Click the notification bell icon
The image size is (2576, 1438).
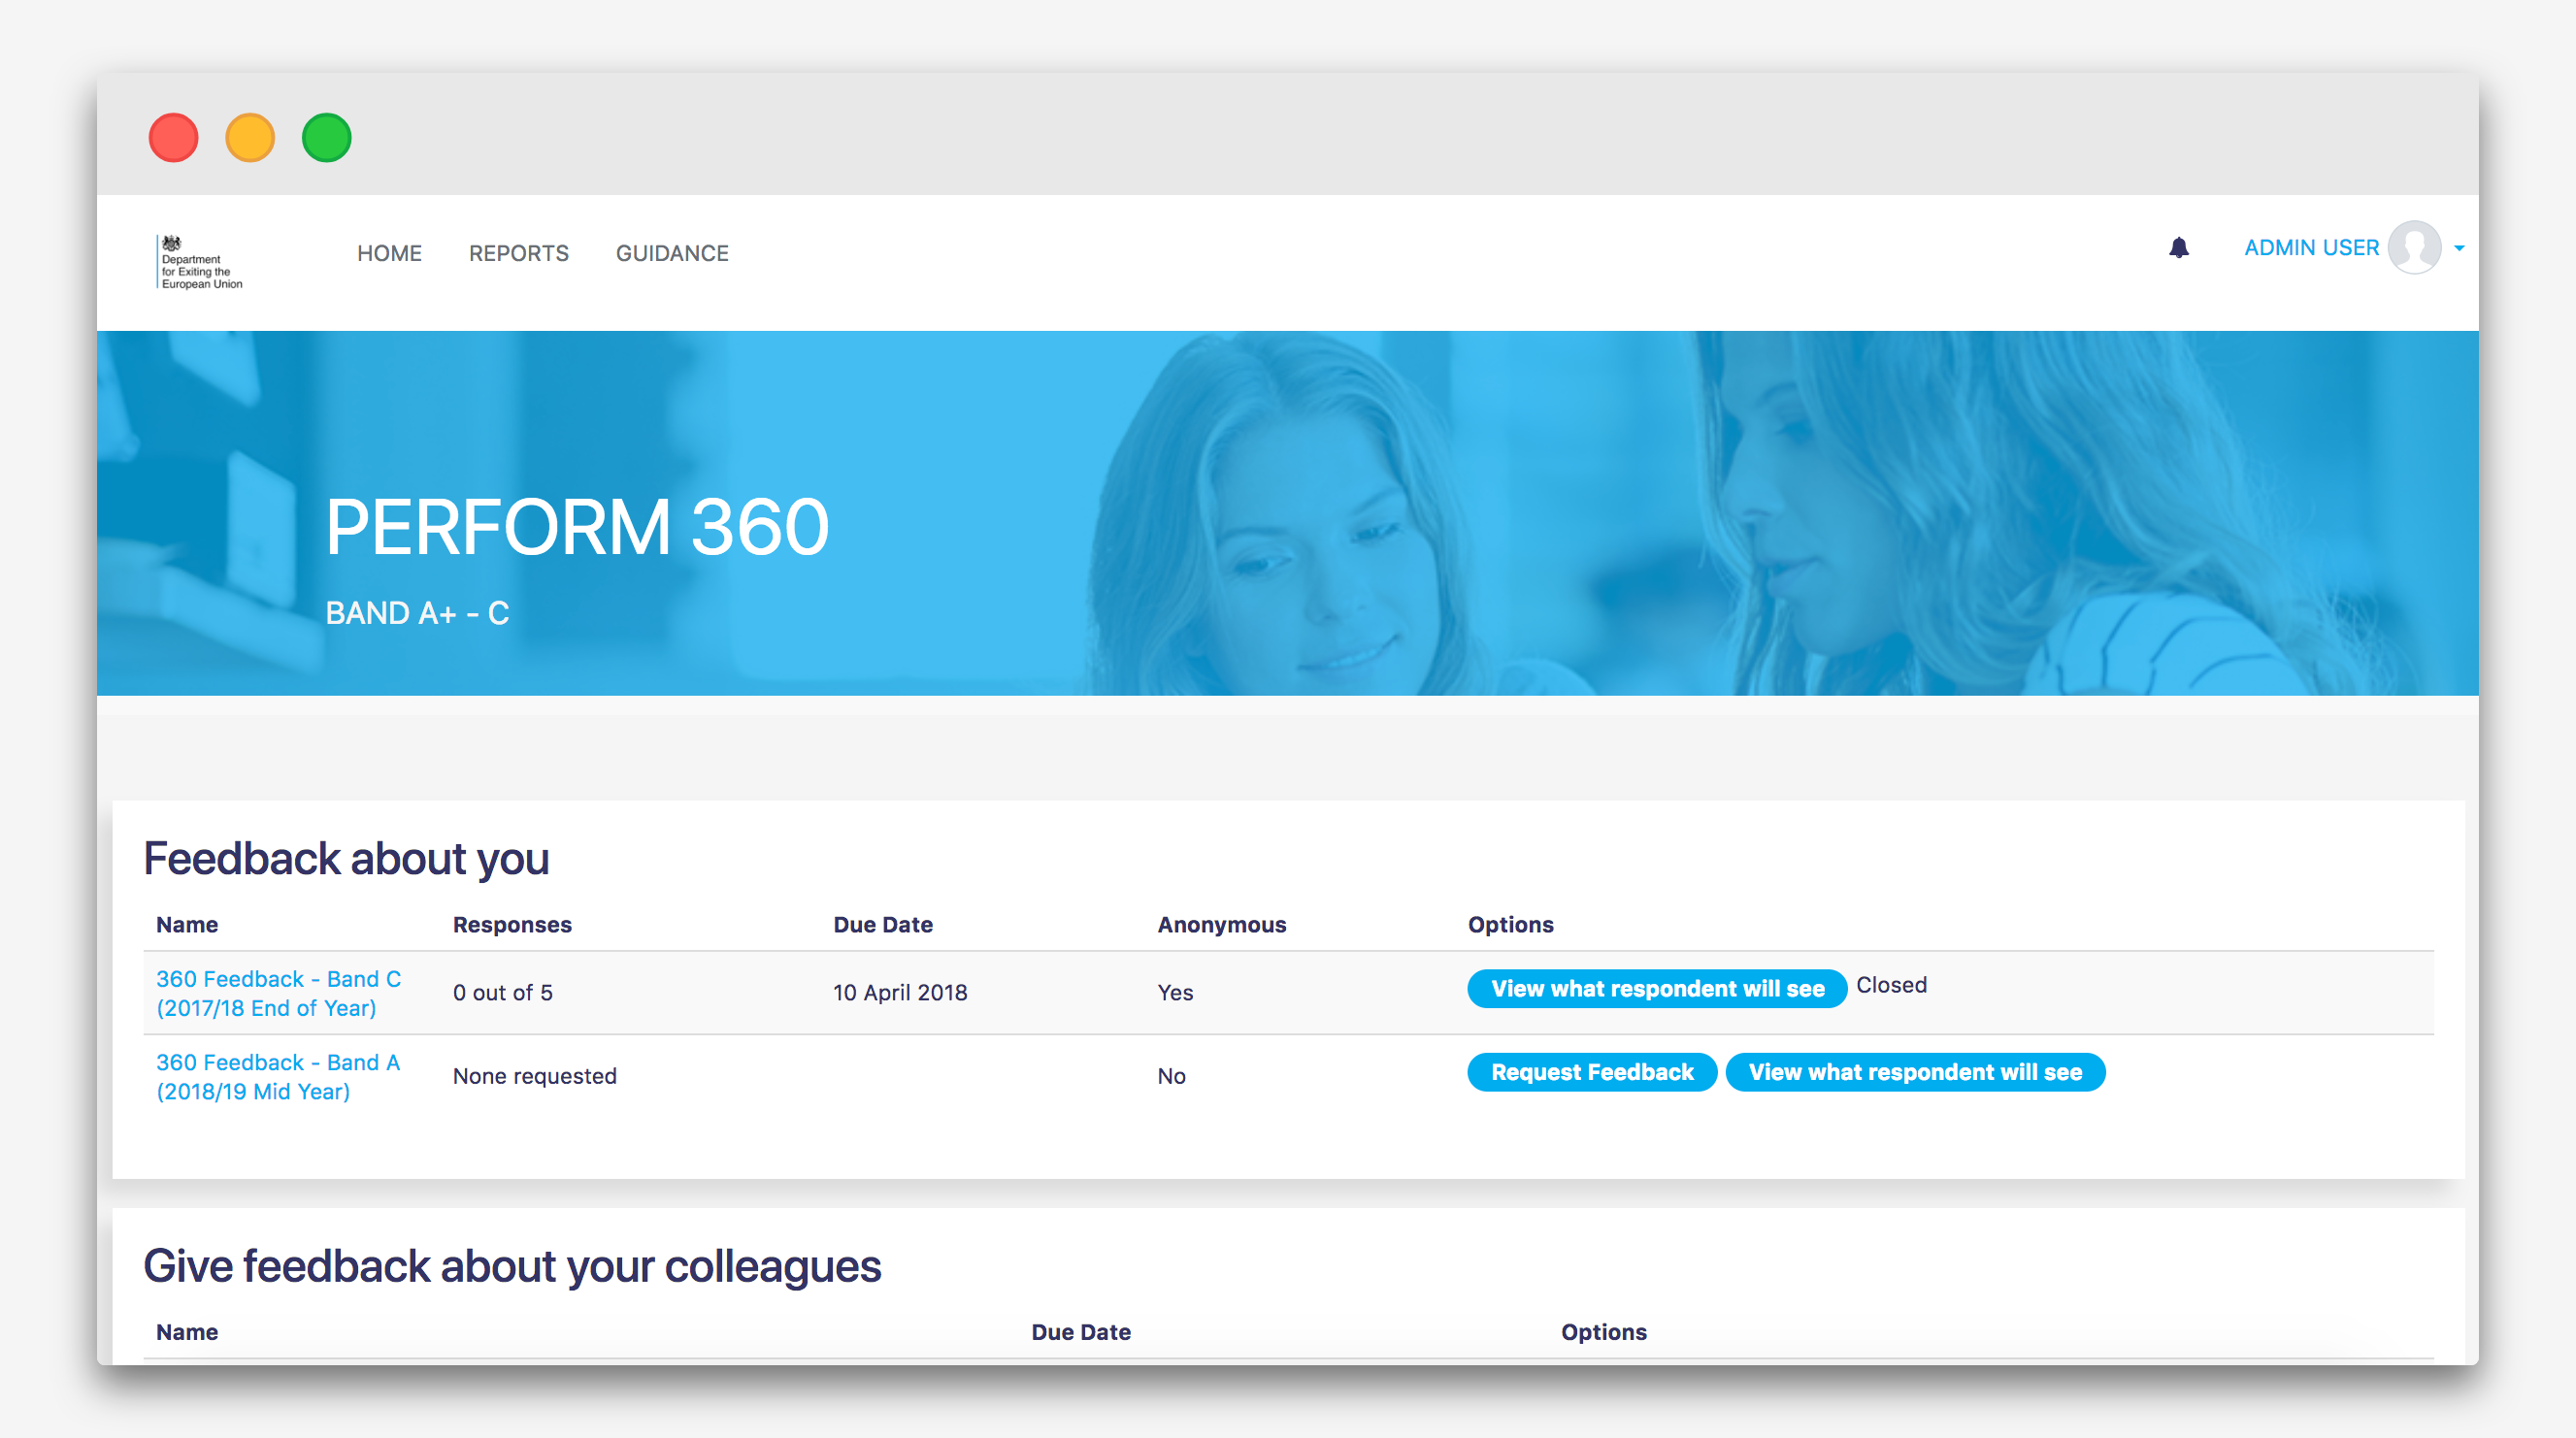(2178, 248)
